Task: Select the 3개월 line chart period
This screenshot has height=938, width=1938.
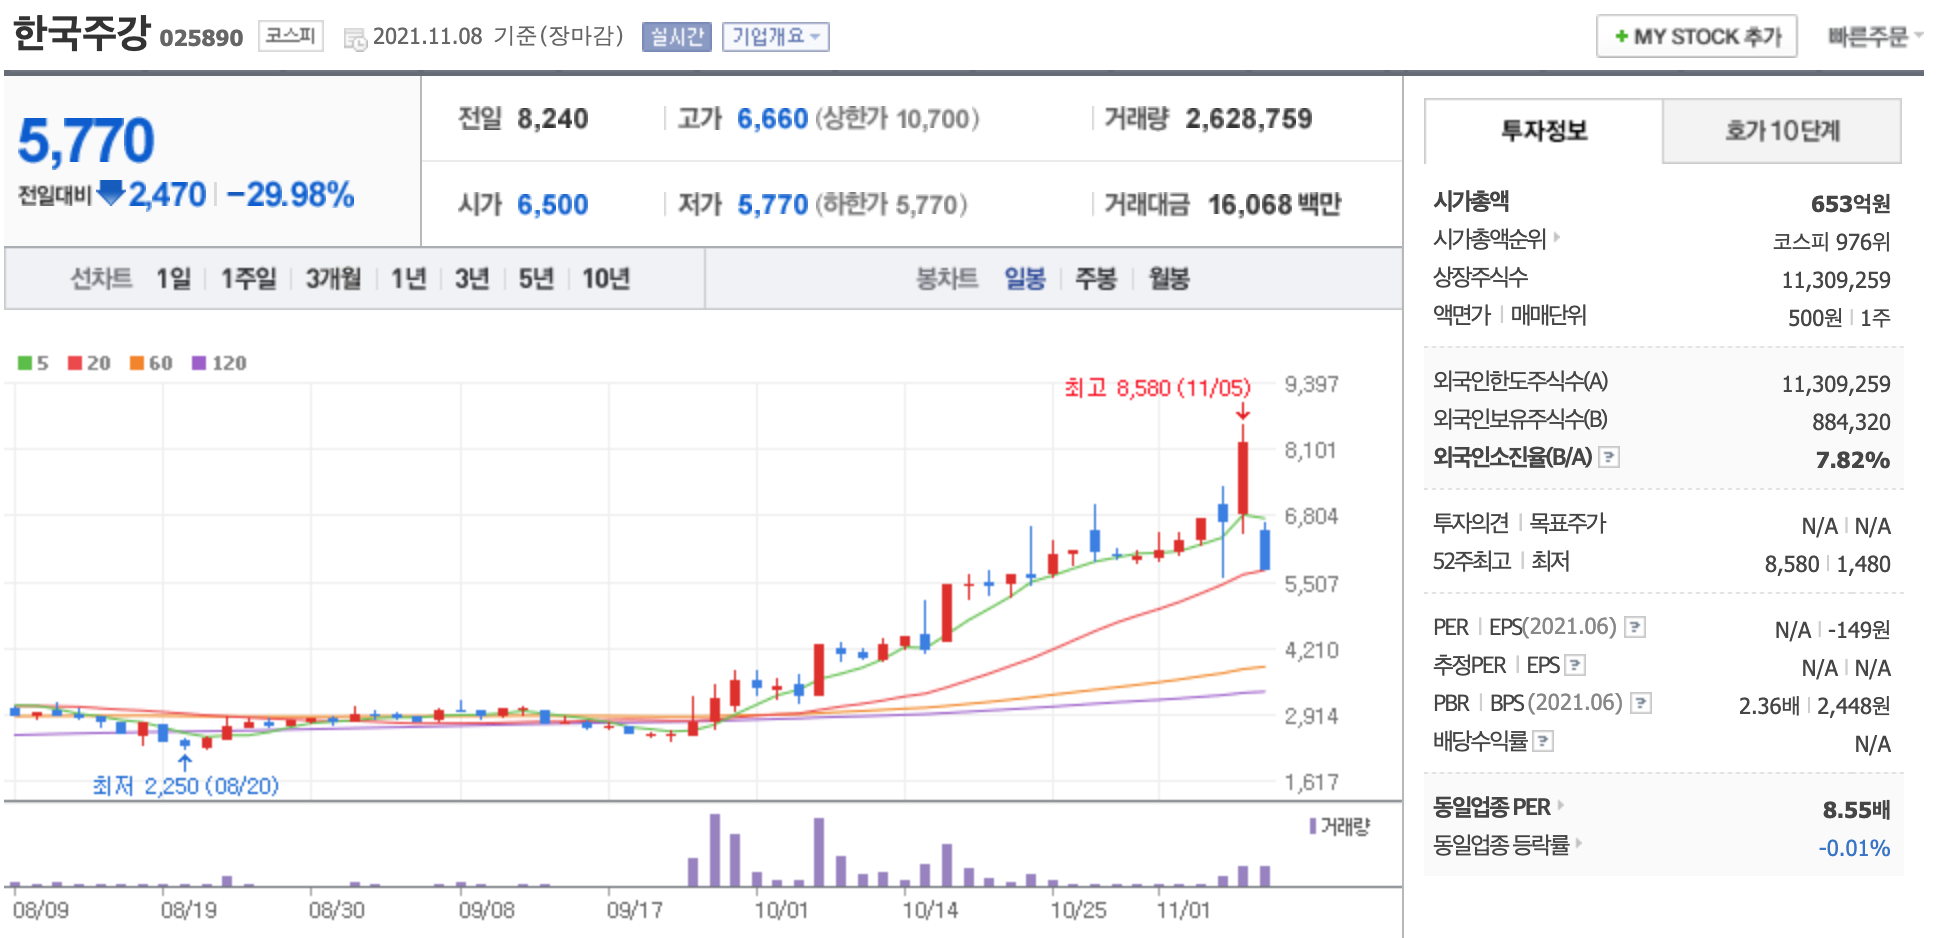Action: [x=333, y=278]
